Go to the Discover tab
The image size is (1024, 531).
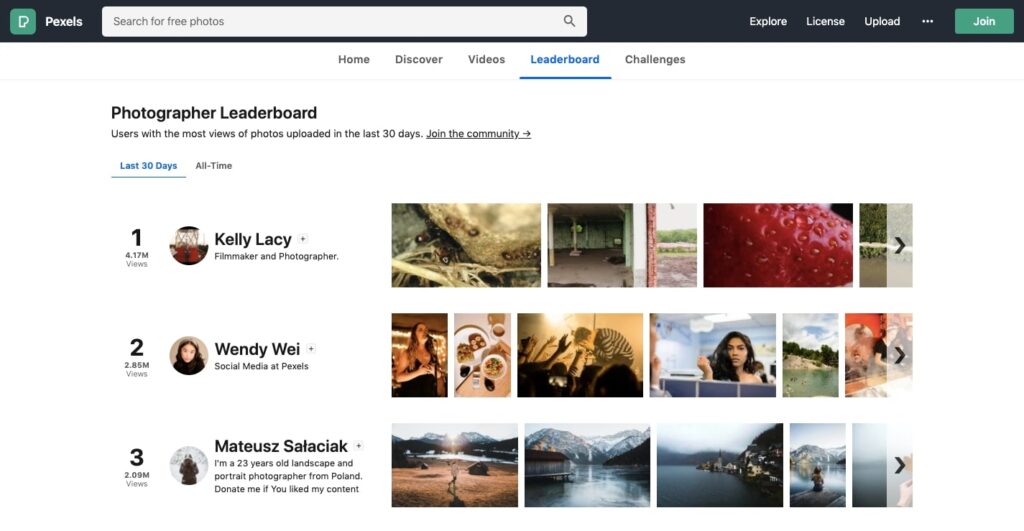pos(418,60)
